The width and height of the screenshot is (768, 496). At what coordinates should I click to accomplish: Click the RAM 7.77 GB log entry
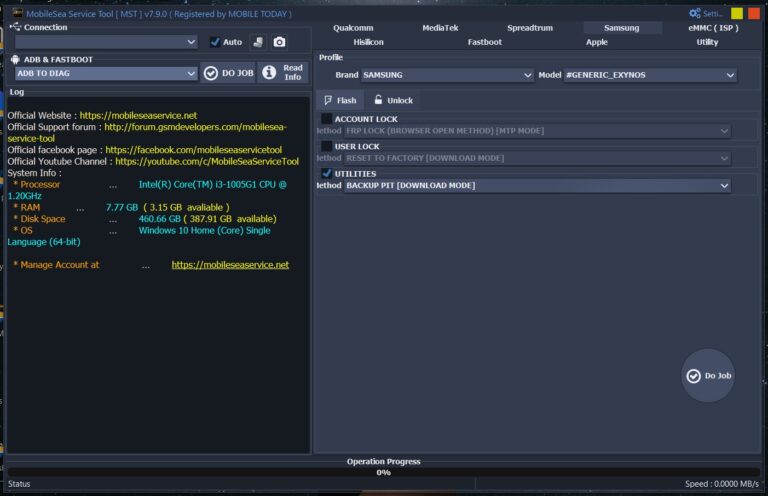pos(121,207)
